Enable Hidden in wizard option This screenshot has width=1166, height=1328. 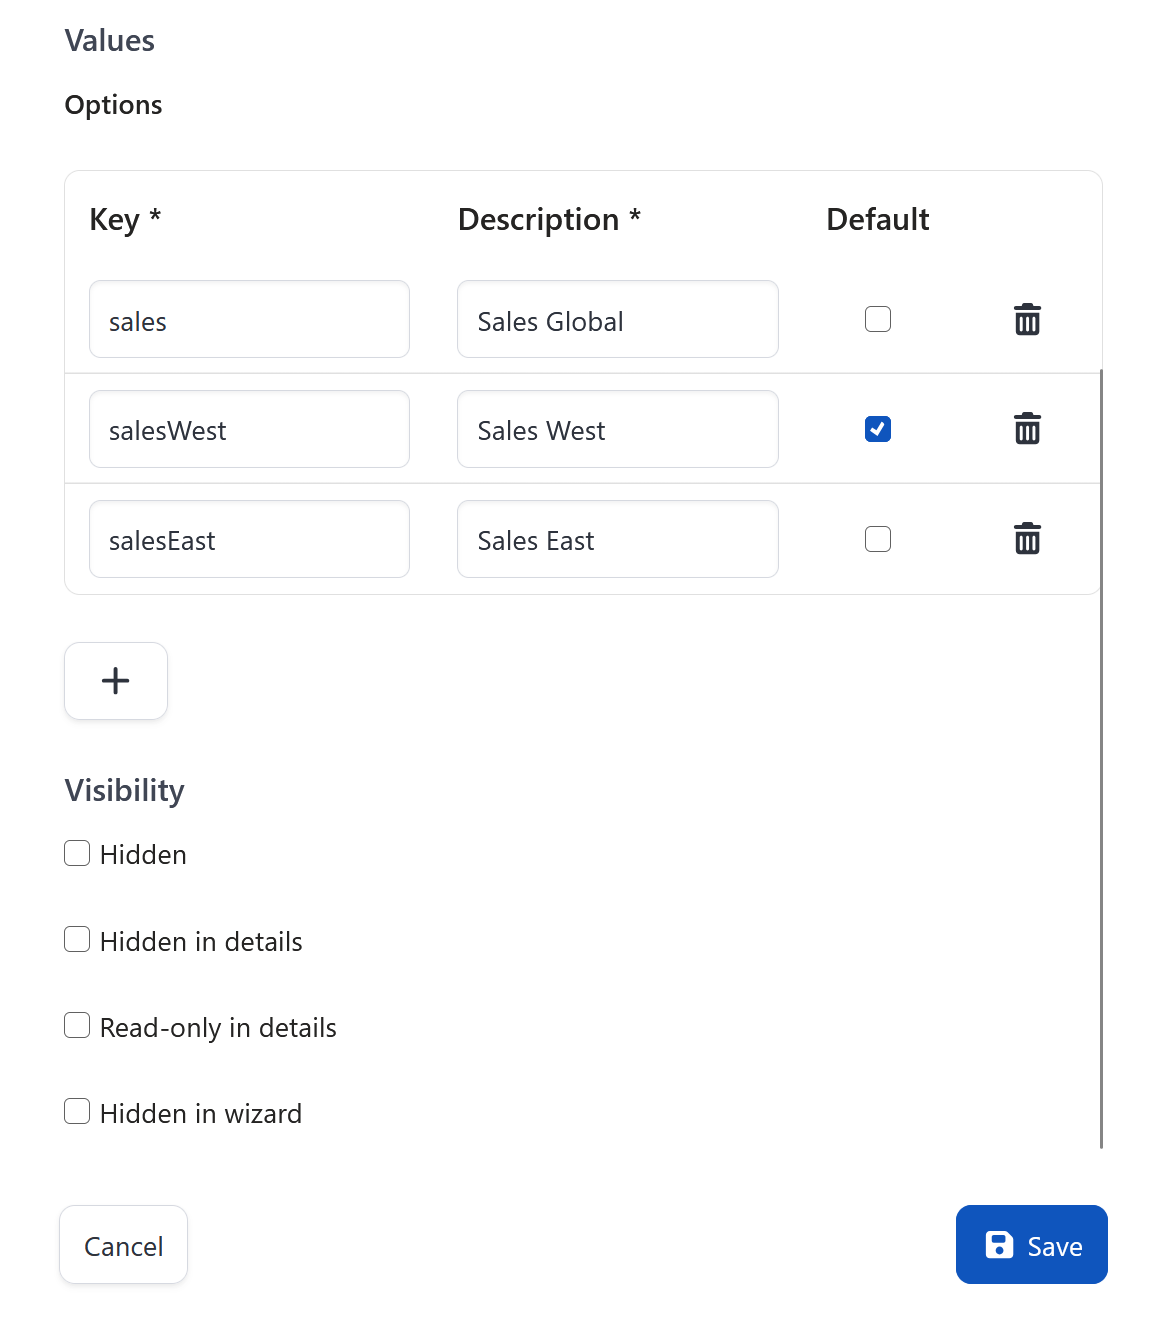pos(77,1111)
